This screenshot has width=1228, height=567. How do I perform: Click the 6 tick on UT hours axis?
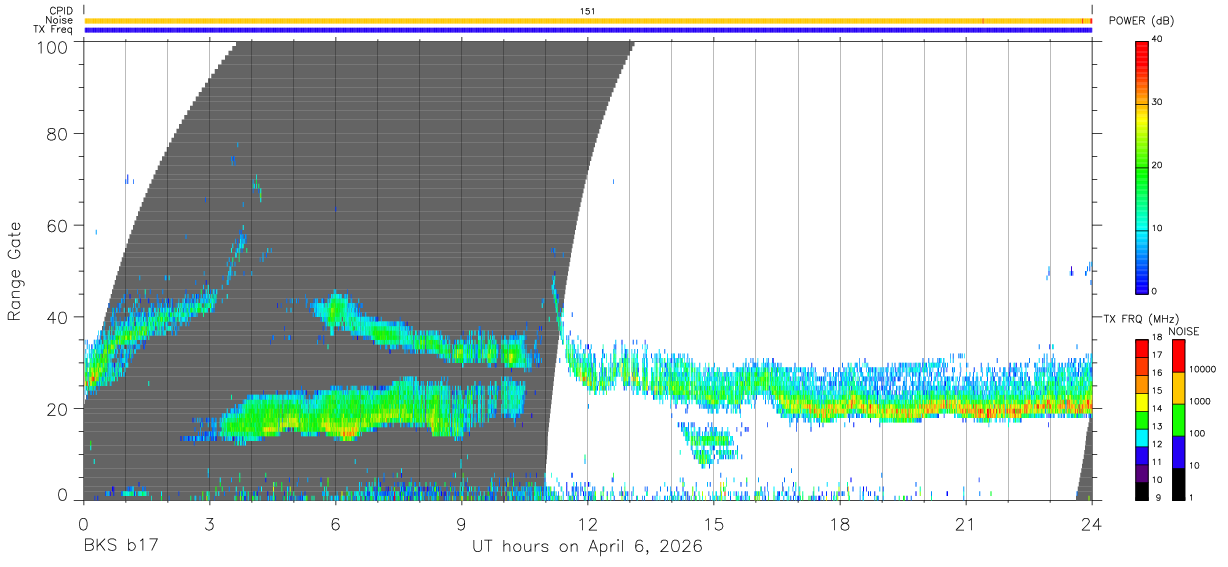coord(335,524)
